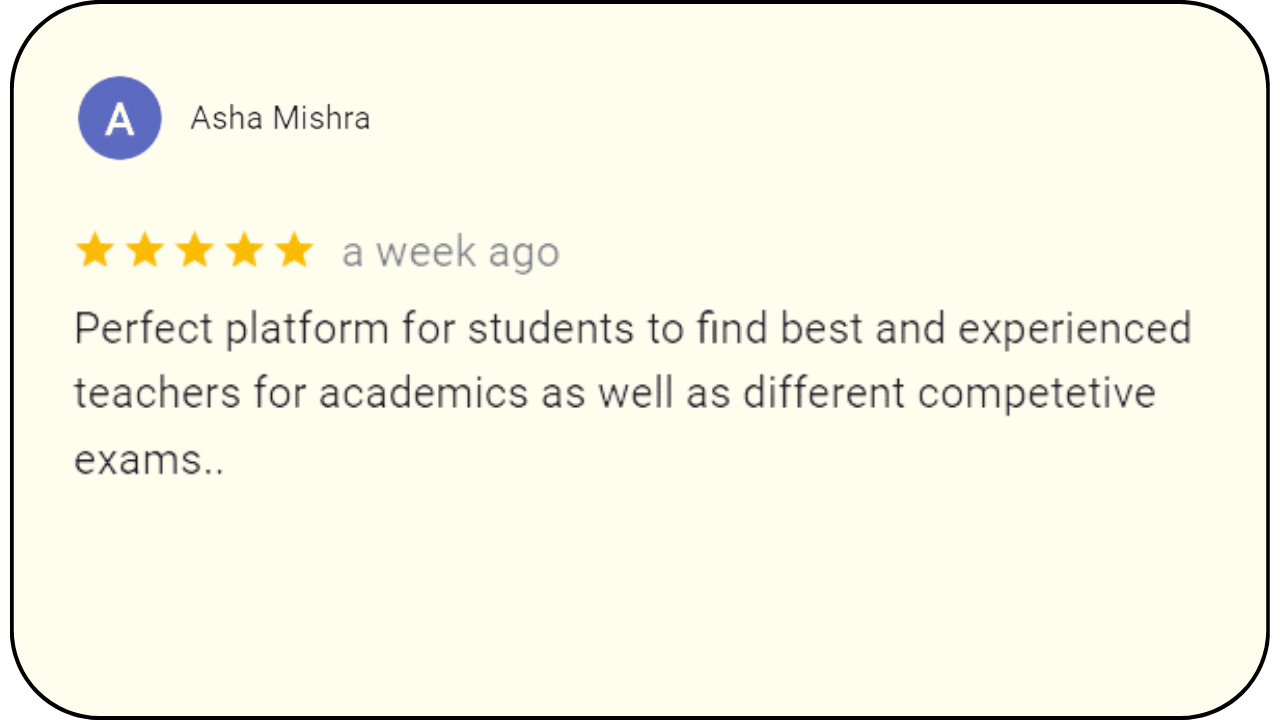This screenshot has height=720, width=1280.
Task: Click the word 'exams..' on last line
Action: coord(149,460)
